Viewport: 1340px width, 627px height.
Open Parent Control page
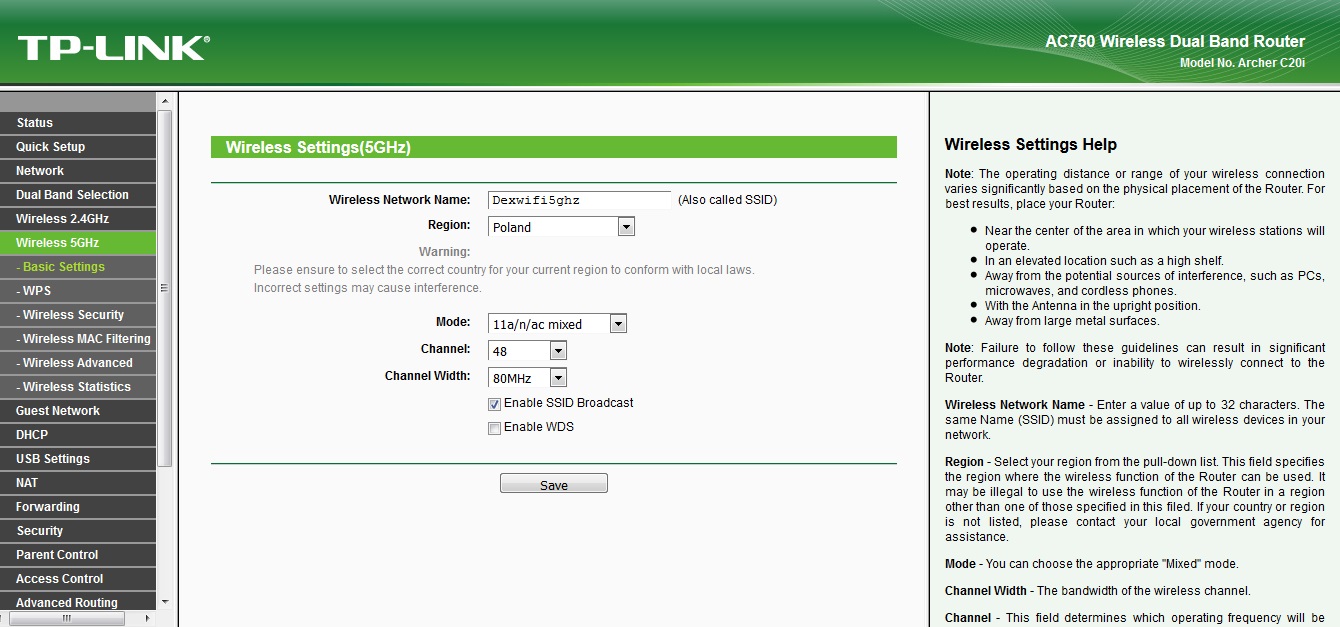[x=78, y=554]
